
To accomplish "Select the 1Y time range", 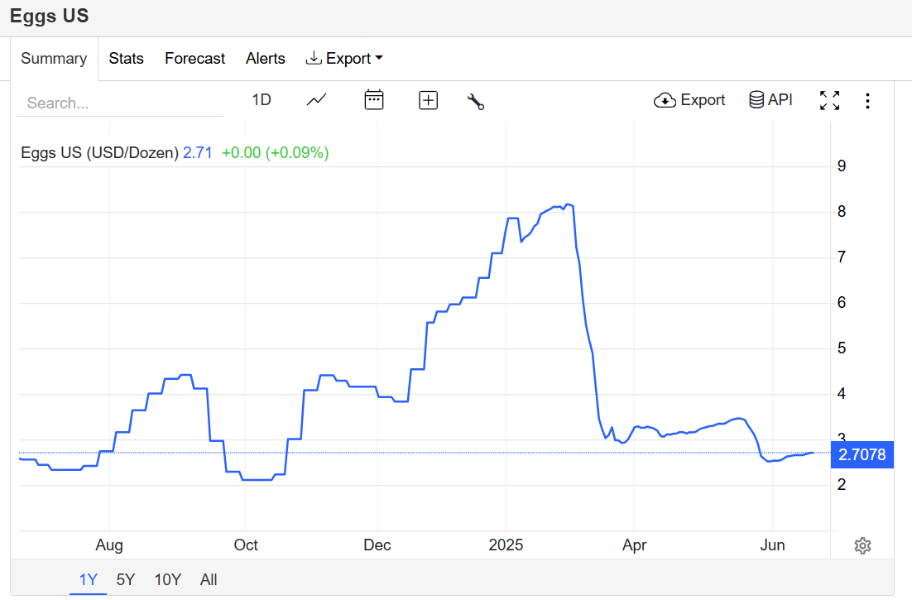I will tap(88, 580).
